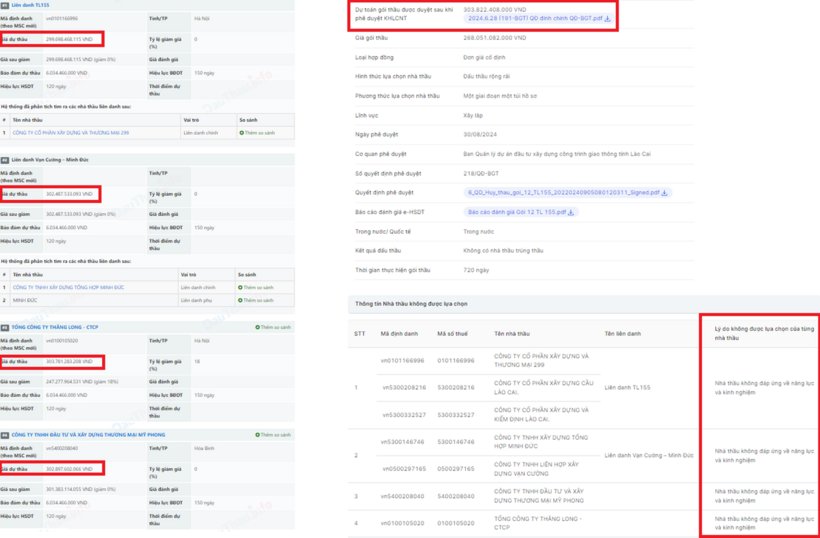
Task: Open Công ty TNHH Xây dựng Tổng hợp Minh Đức link
Action: [x=68, y=287]
